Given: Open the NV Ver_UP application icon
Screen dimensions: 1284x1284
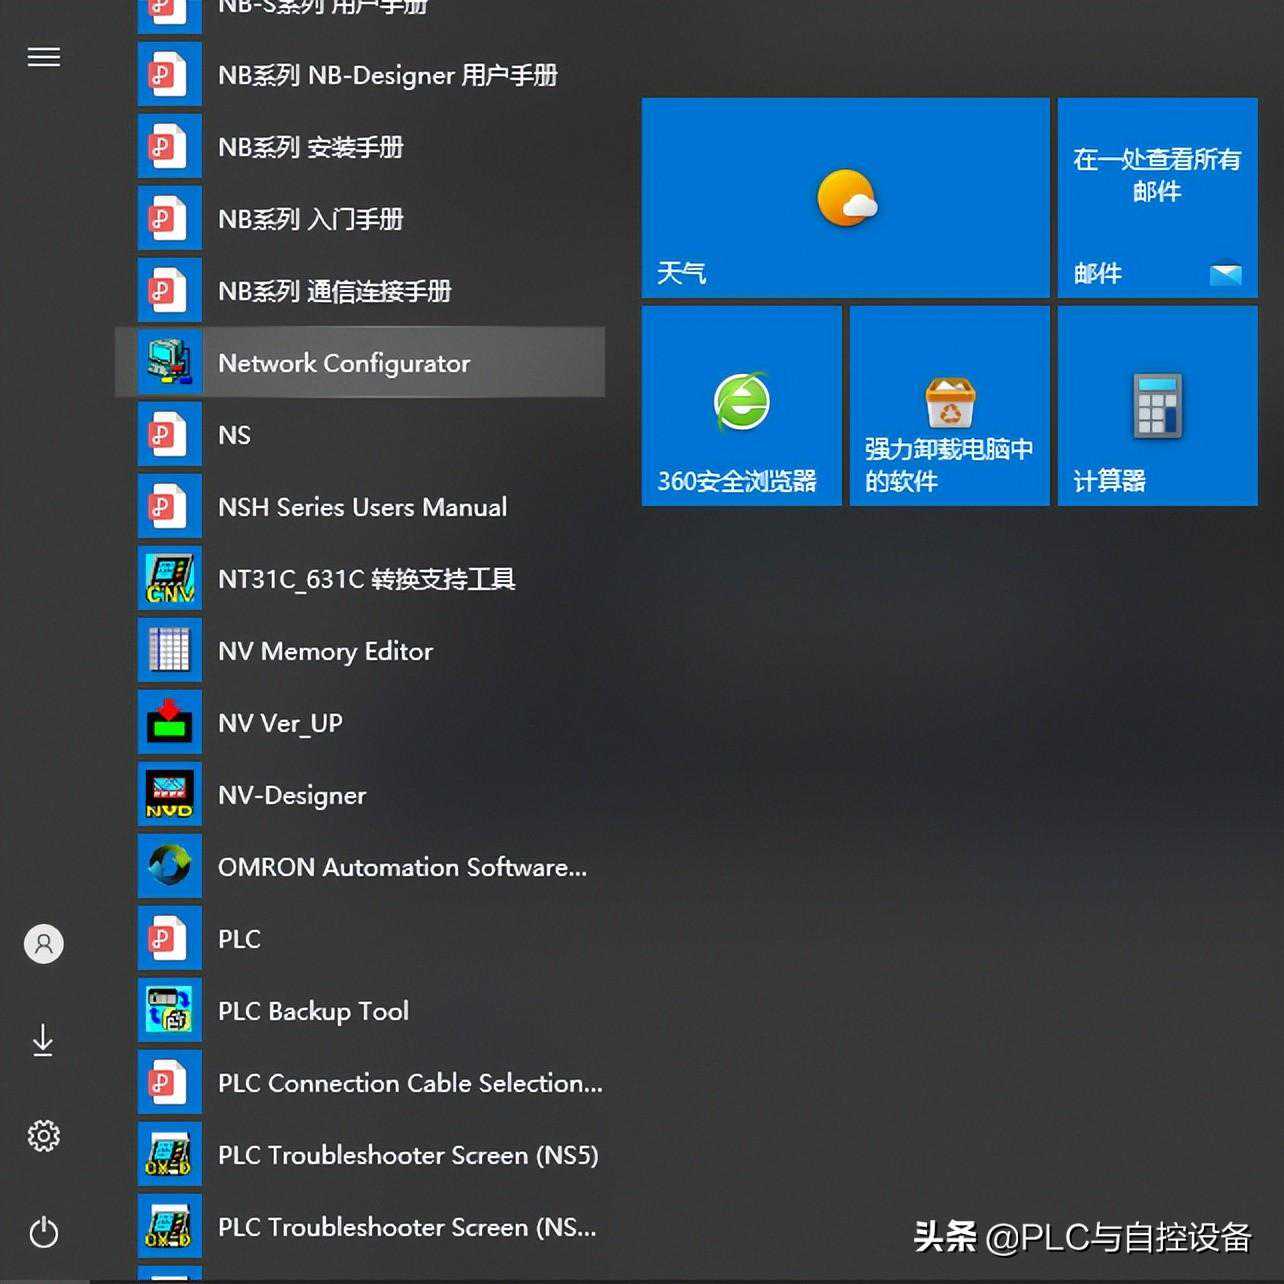Looking at the screenshot, I should 169,722.
